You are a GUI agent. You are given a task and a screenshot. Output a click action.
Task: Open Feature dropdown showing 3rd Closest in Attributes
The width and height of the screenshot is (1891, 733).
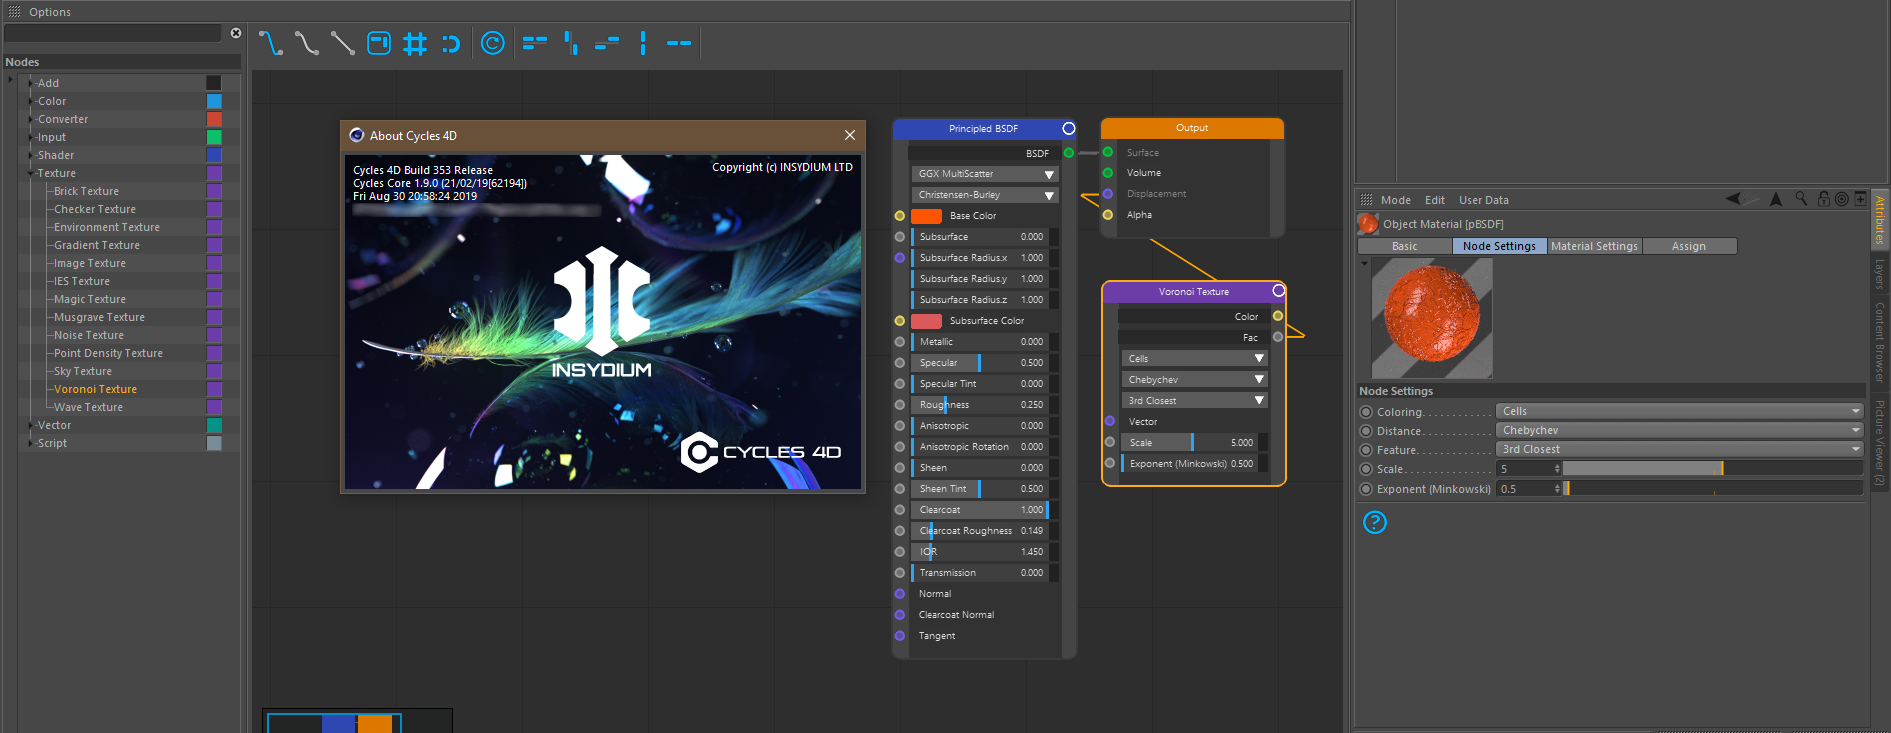click(1679, 449)
